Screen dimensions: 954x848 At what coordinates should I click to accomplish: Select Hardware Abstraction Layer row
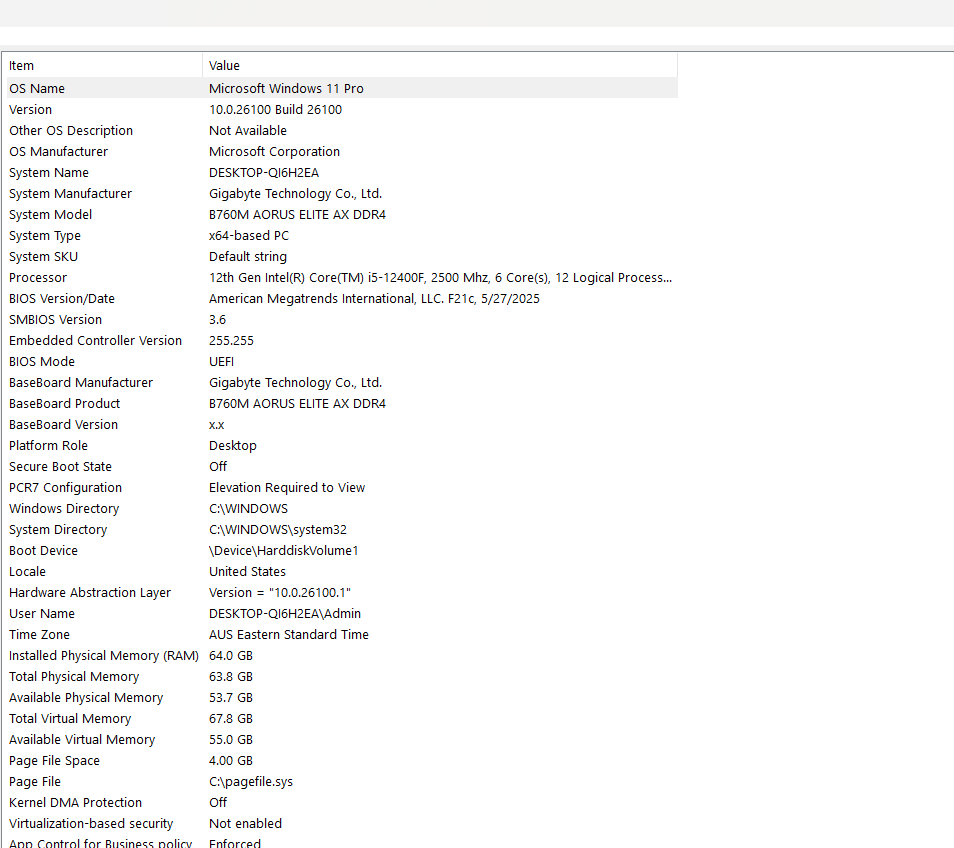tap(342, 592)
